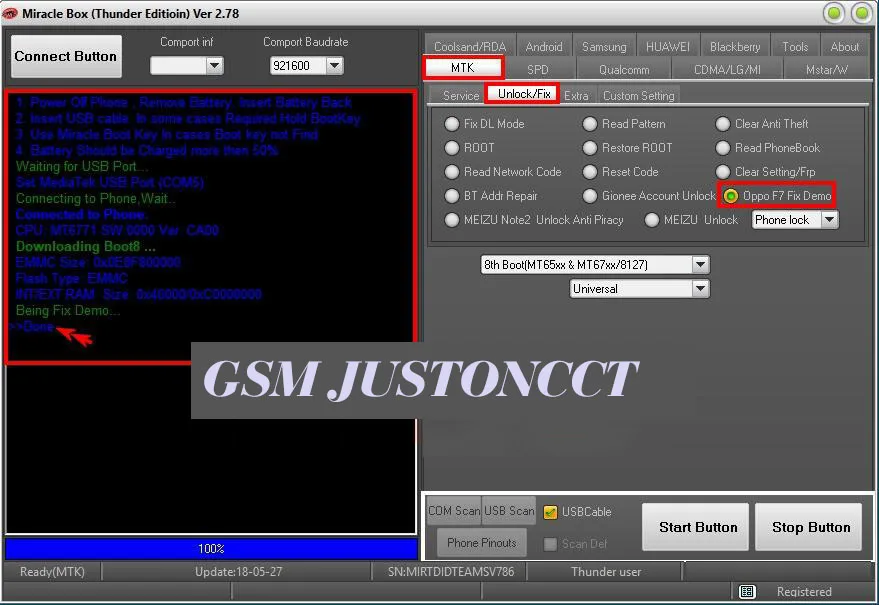Select BT Addr Repair radio button
The width and height of the screenshot is (879, 605).
pos(452,196)
